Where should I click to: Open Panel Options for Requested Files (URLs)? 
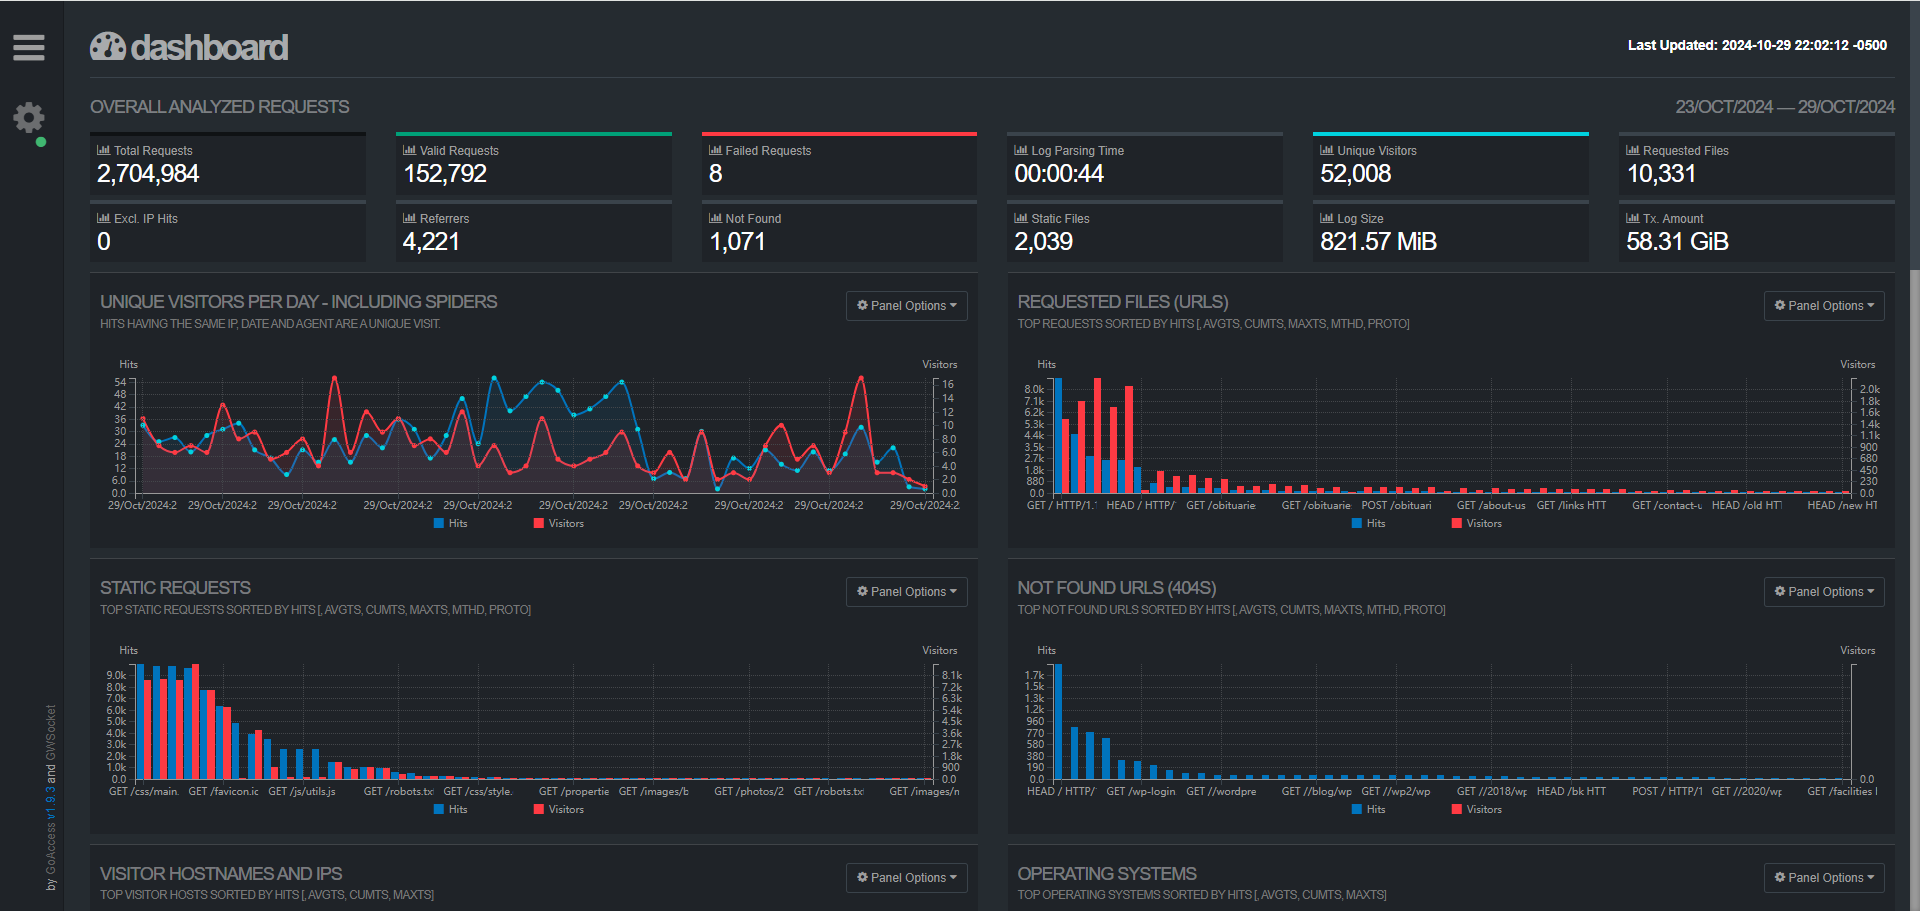(x=1824, y=306)
